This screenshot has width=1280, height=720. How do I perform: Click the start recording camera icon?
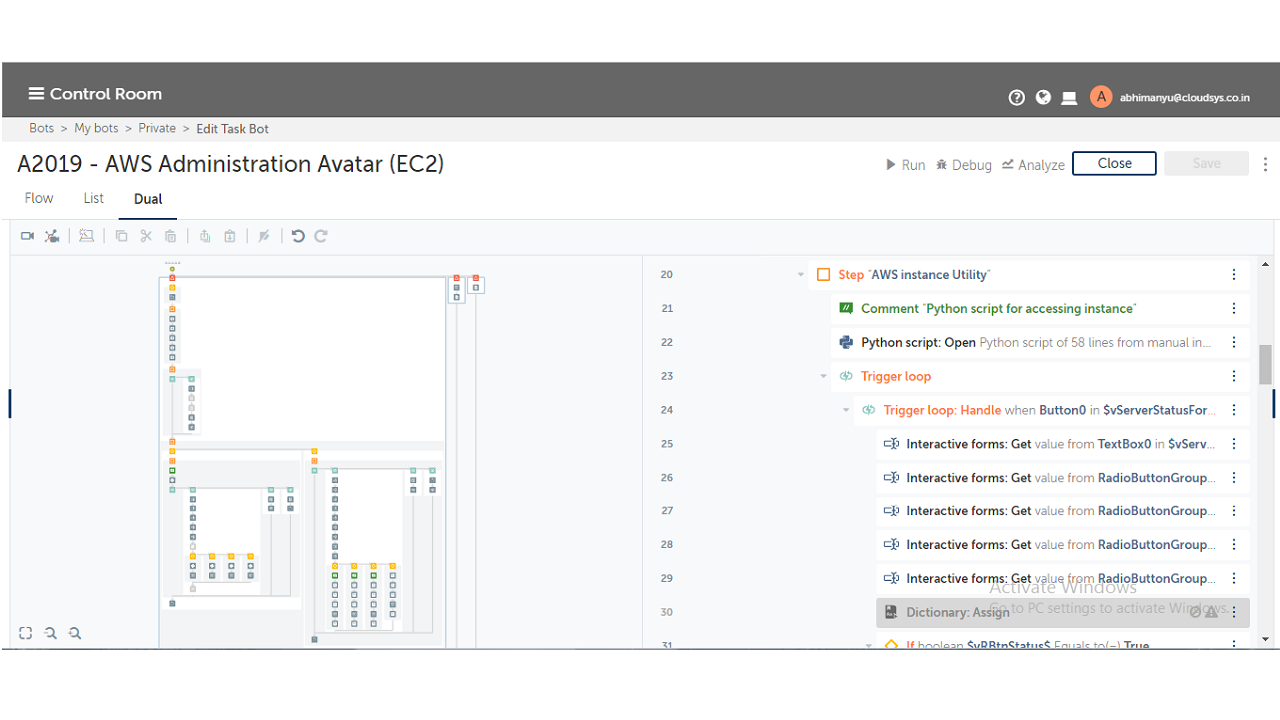27,236
